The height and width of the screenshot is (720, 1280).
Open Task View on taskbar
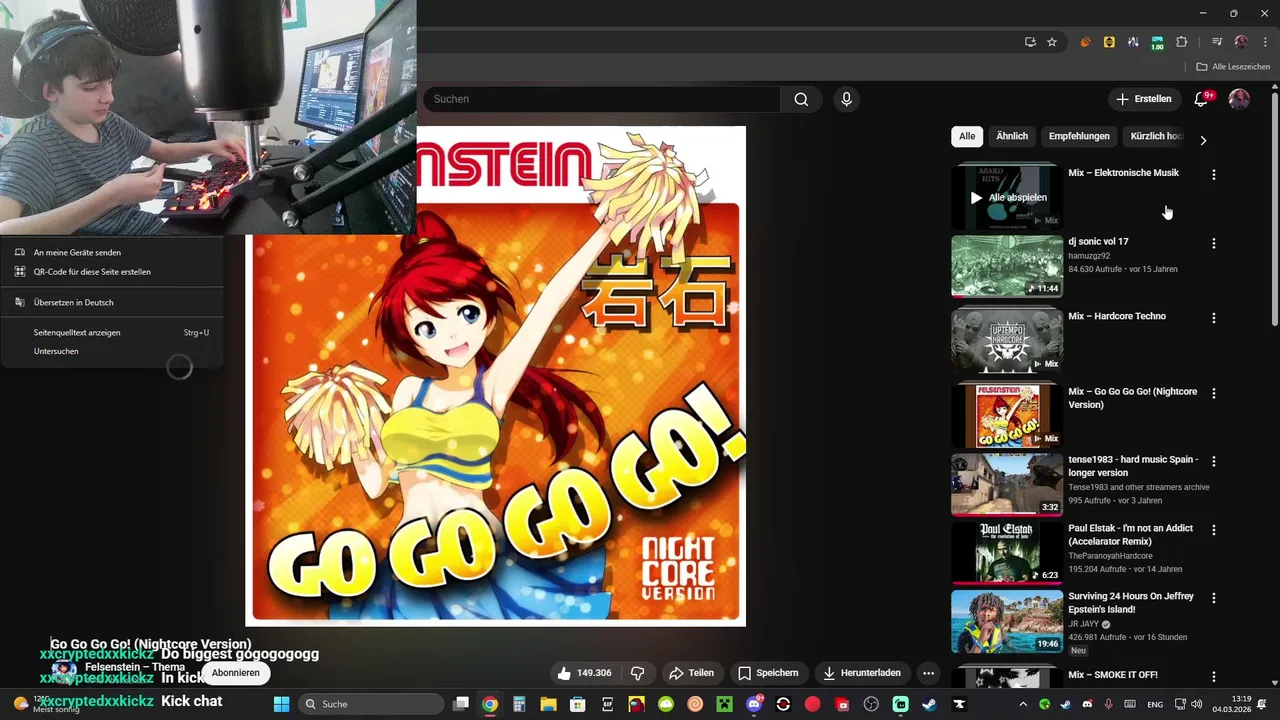click(x=461, y=704)
